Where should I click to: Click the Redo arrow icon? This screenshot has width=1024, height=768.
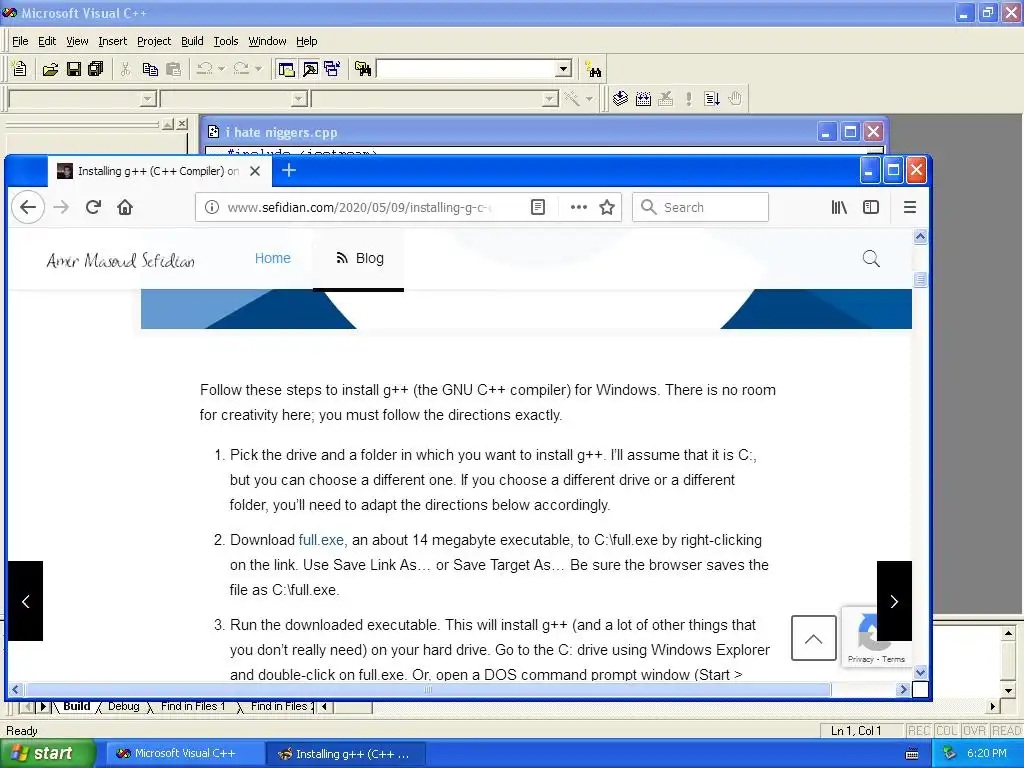click(x=241, y=69)
